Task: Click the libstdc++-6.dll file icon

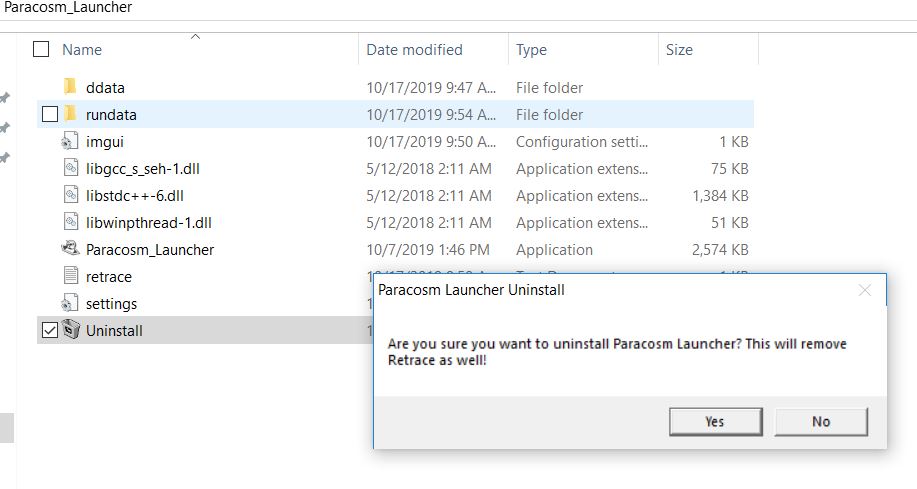Action: pyautogui.click(x=70, y=195)
